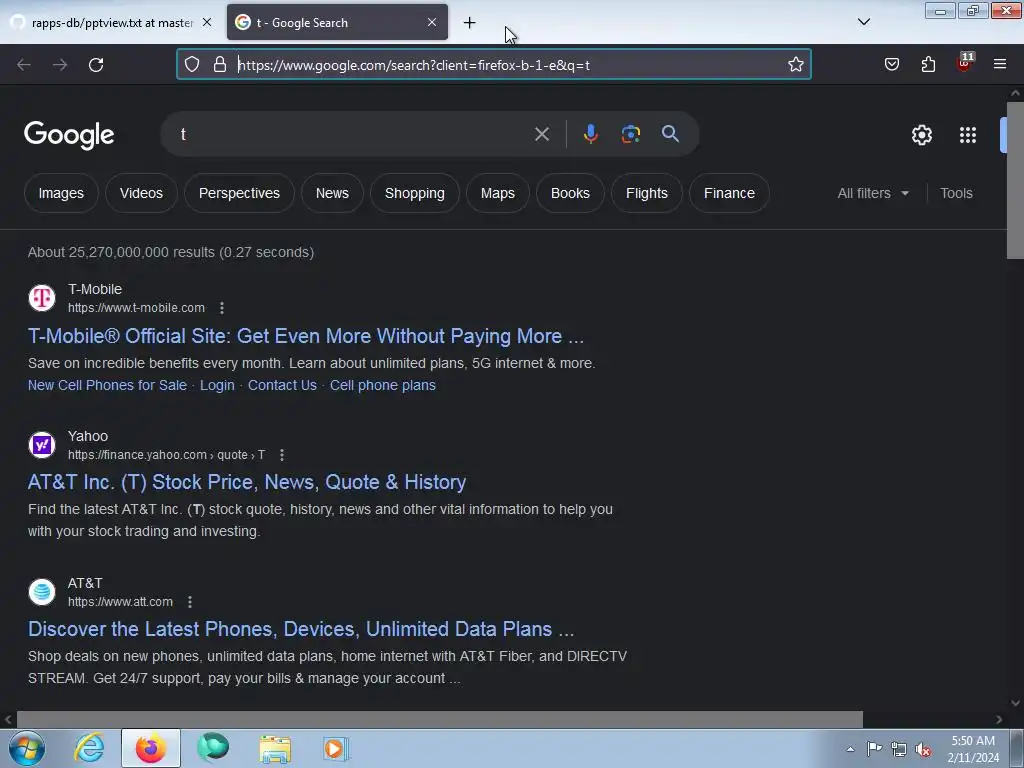Open the search Tools options
1024x768 pixels.
956,193
